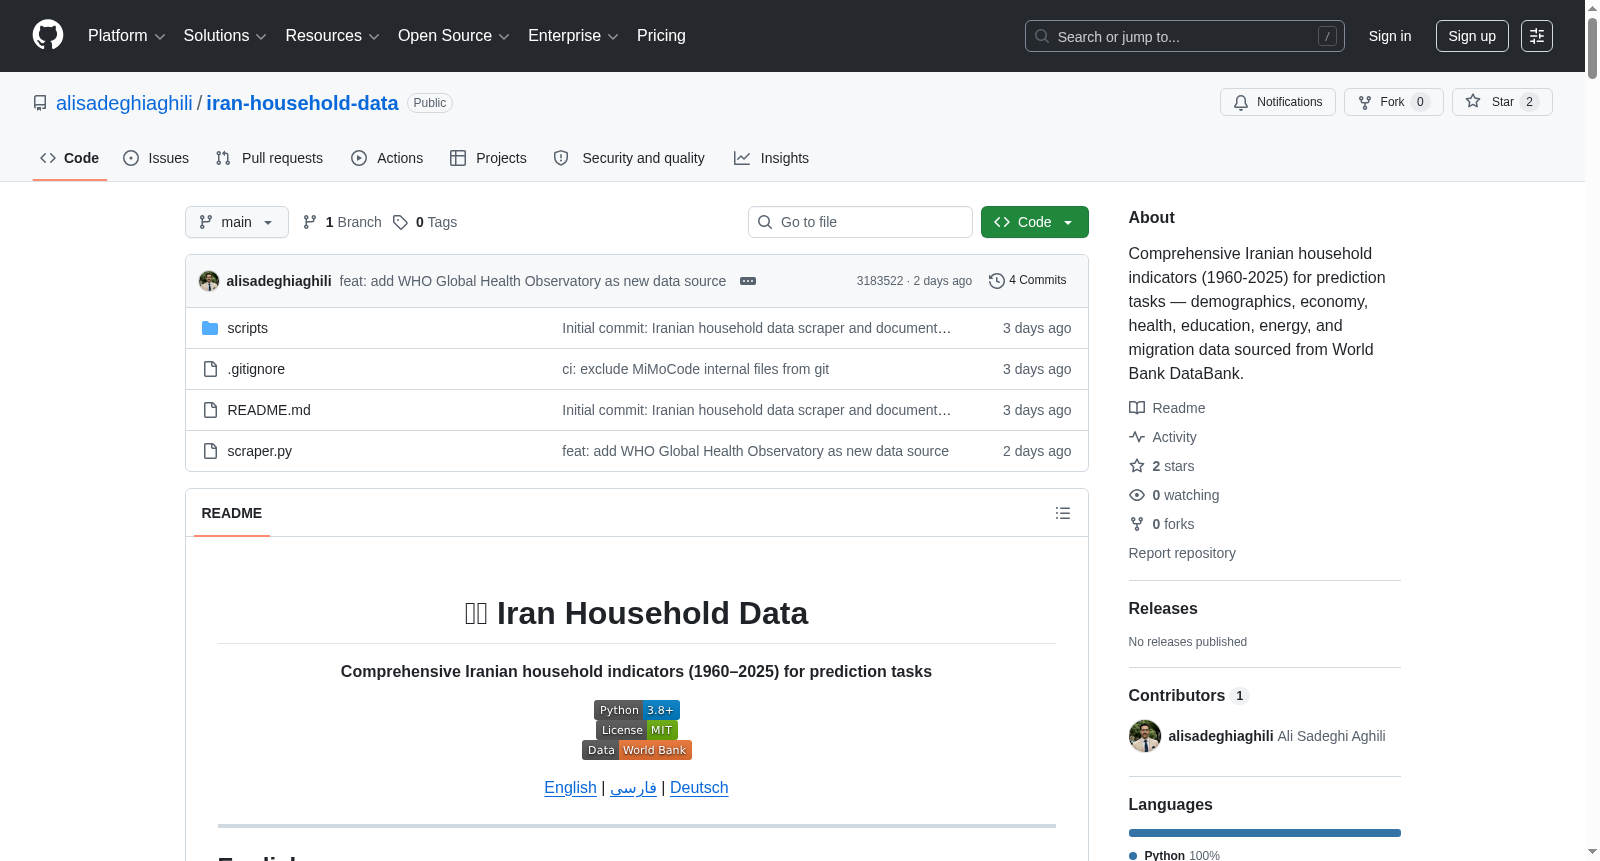This screenshot has height=861, width=1600.
Task: Click the star icon beside 2 stars
Action: click(1137, 466)
